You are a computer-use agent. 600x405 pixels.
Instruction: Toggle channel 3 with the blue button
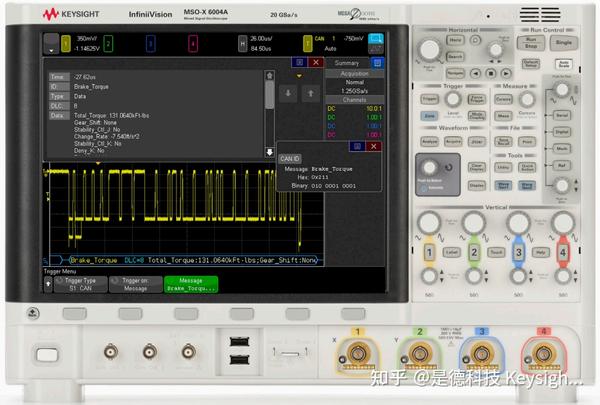519,252
